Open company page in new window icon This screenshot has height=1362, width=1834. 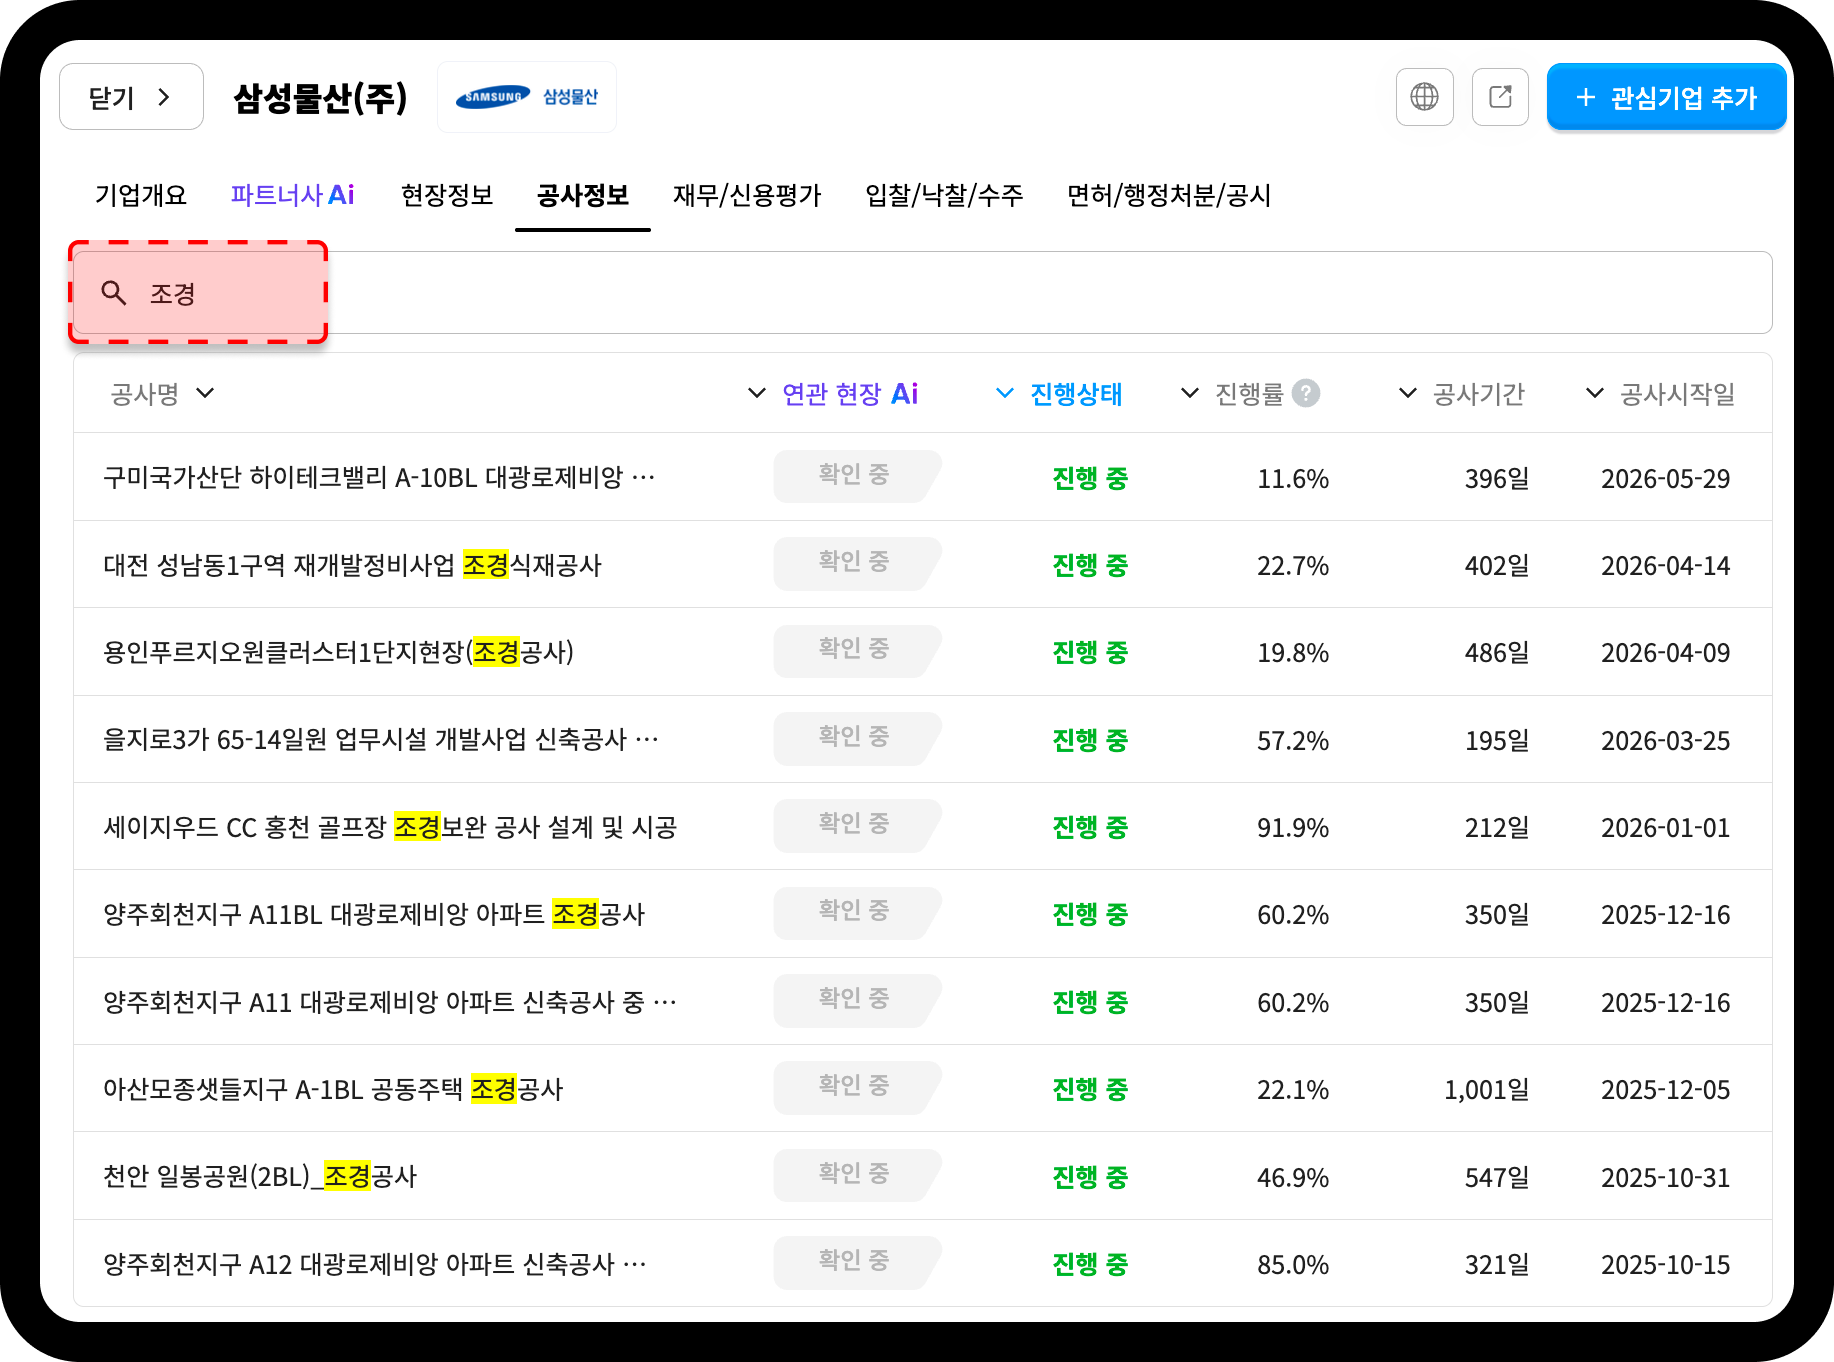tap(1500, 97)
